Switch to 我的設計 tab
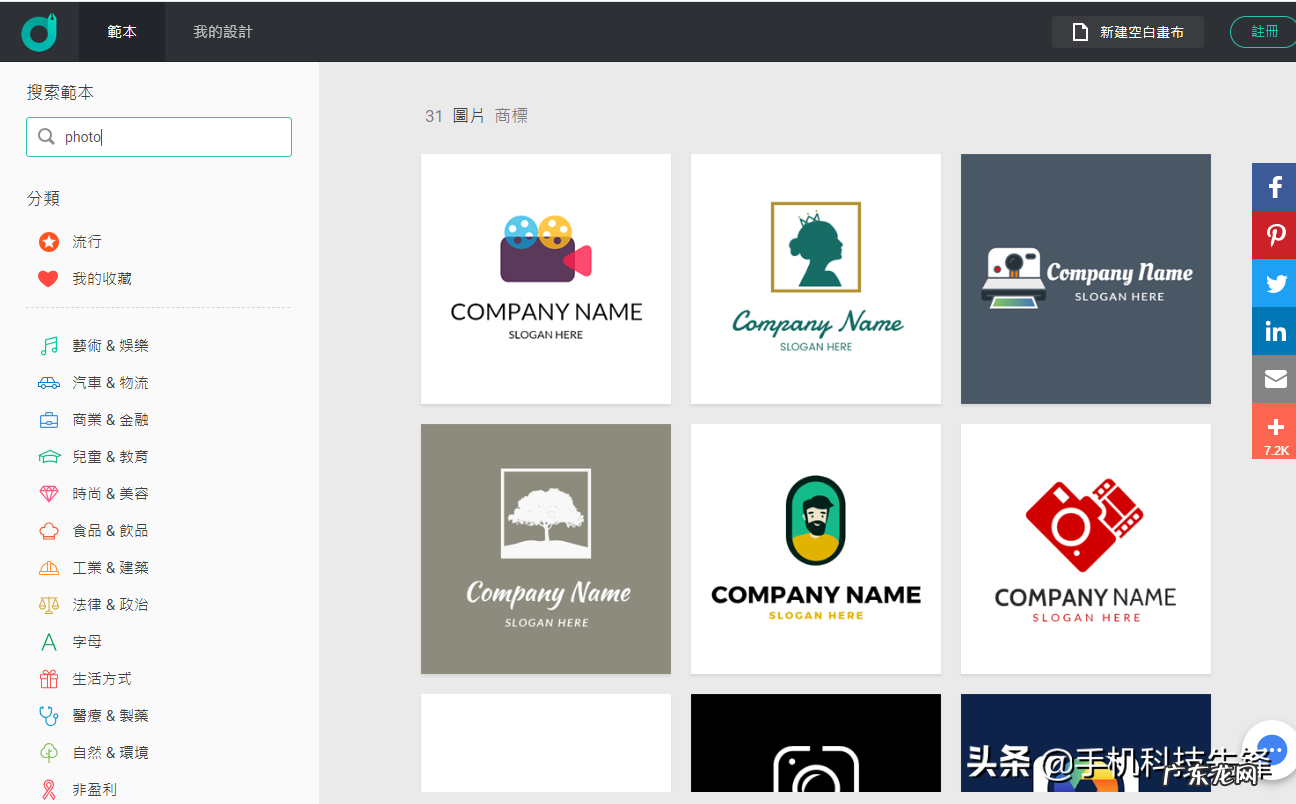The height and width of the screenshot is (804, 1296). 222,32
